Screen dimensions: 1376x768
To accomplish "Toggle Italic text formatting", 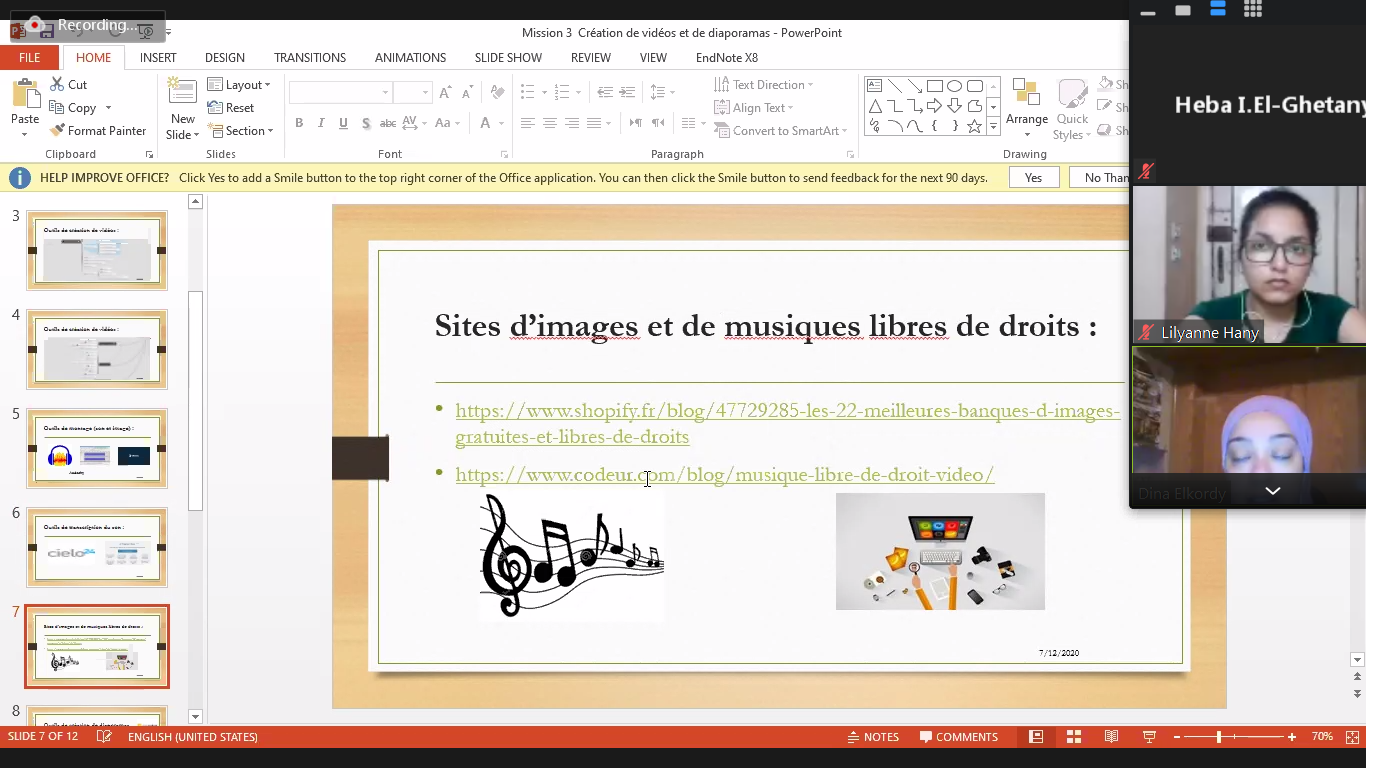I will tap(321, 123).
